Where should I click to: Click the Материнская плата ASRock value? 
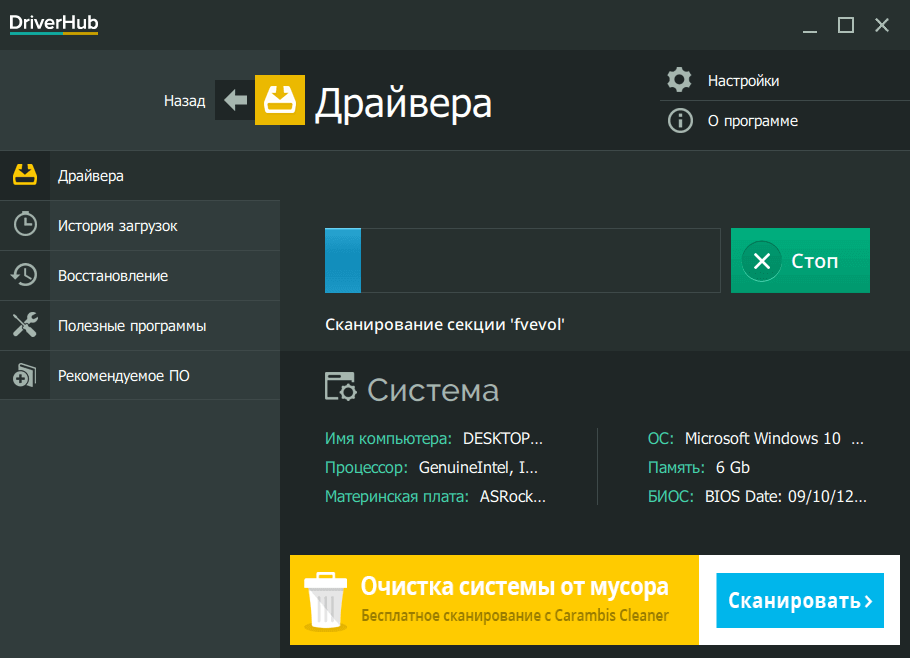[x=512, y=497]
